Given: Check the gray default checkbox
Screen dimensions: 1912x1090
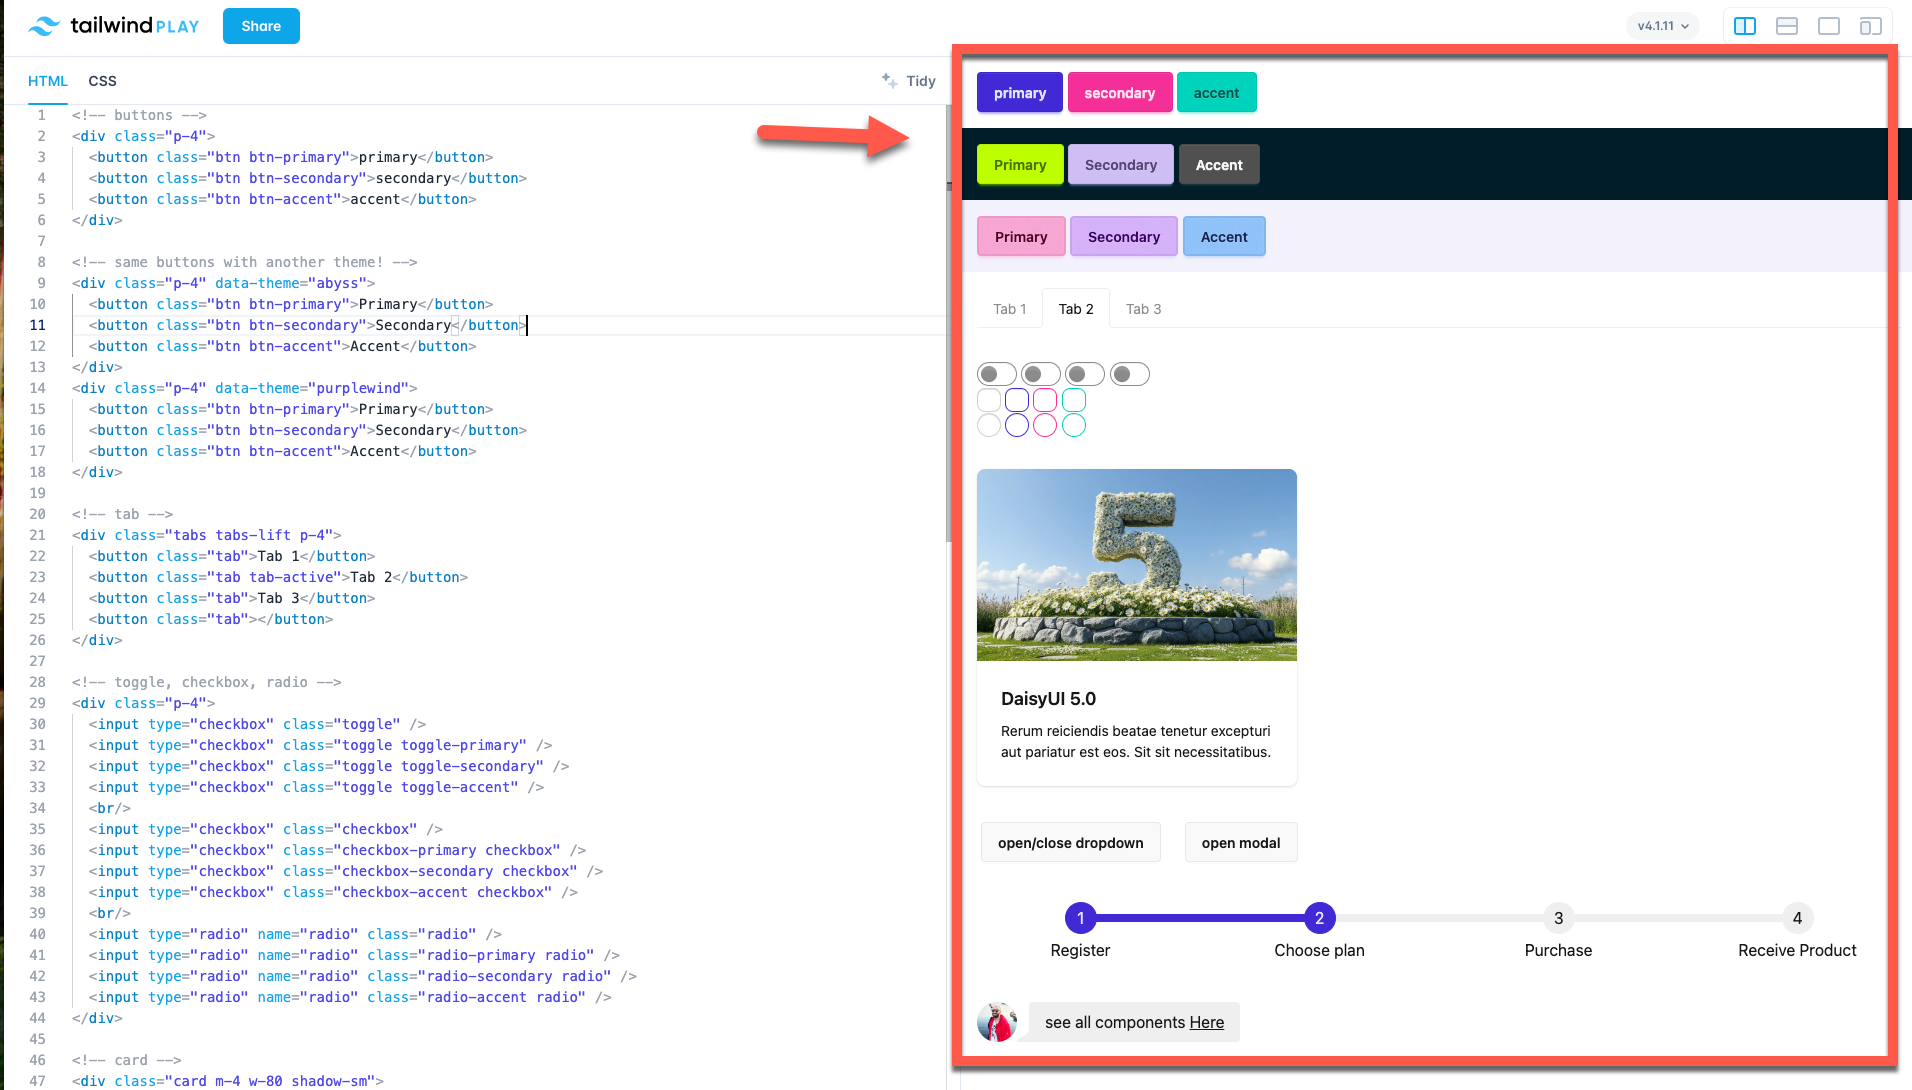Looking at the screenshot, I should (989, 400).
